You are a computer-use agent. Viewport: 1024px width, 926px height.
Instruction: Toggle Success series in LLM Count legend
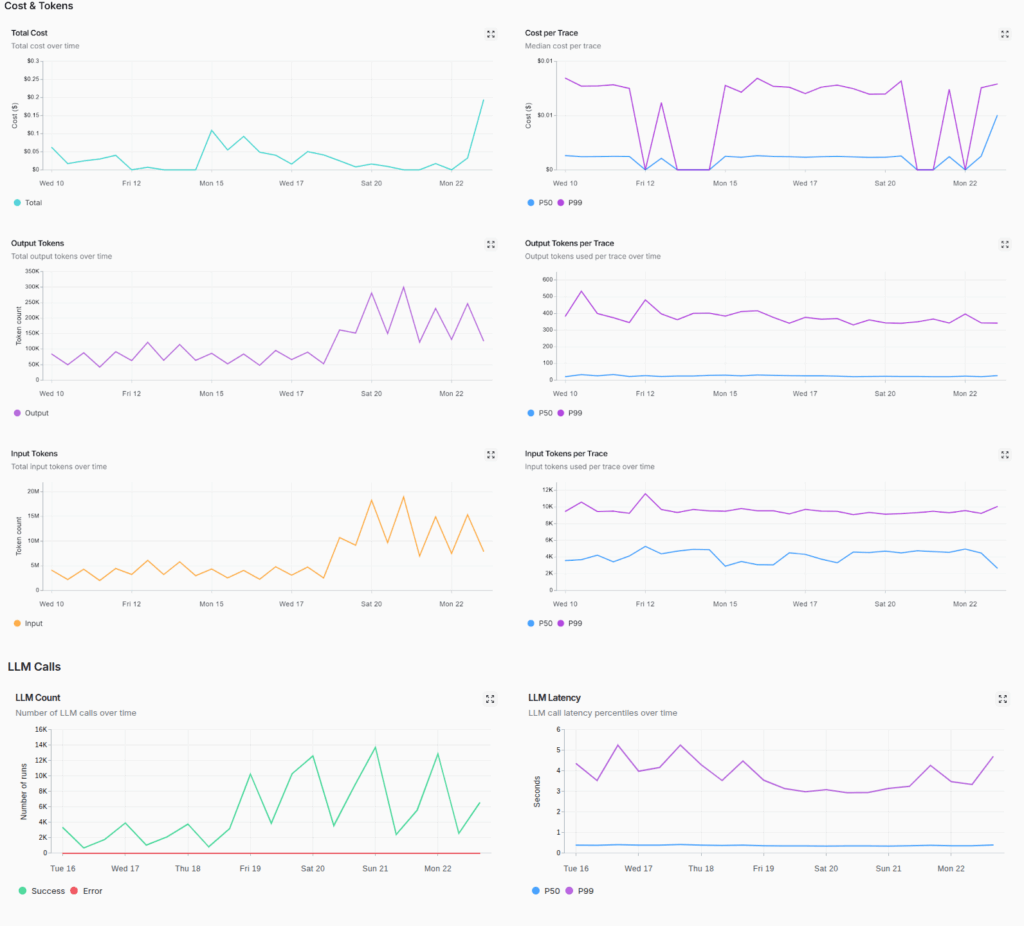[42, 891]
